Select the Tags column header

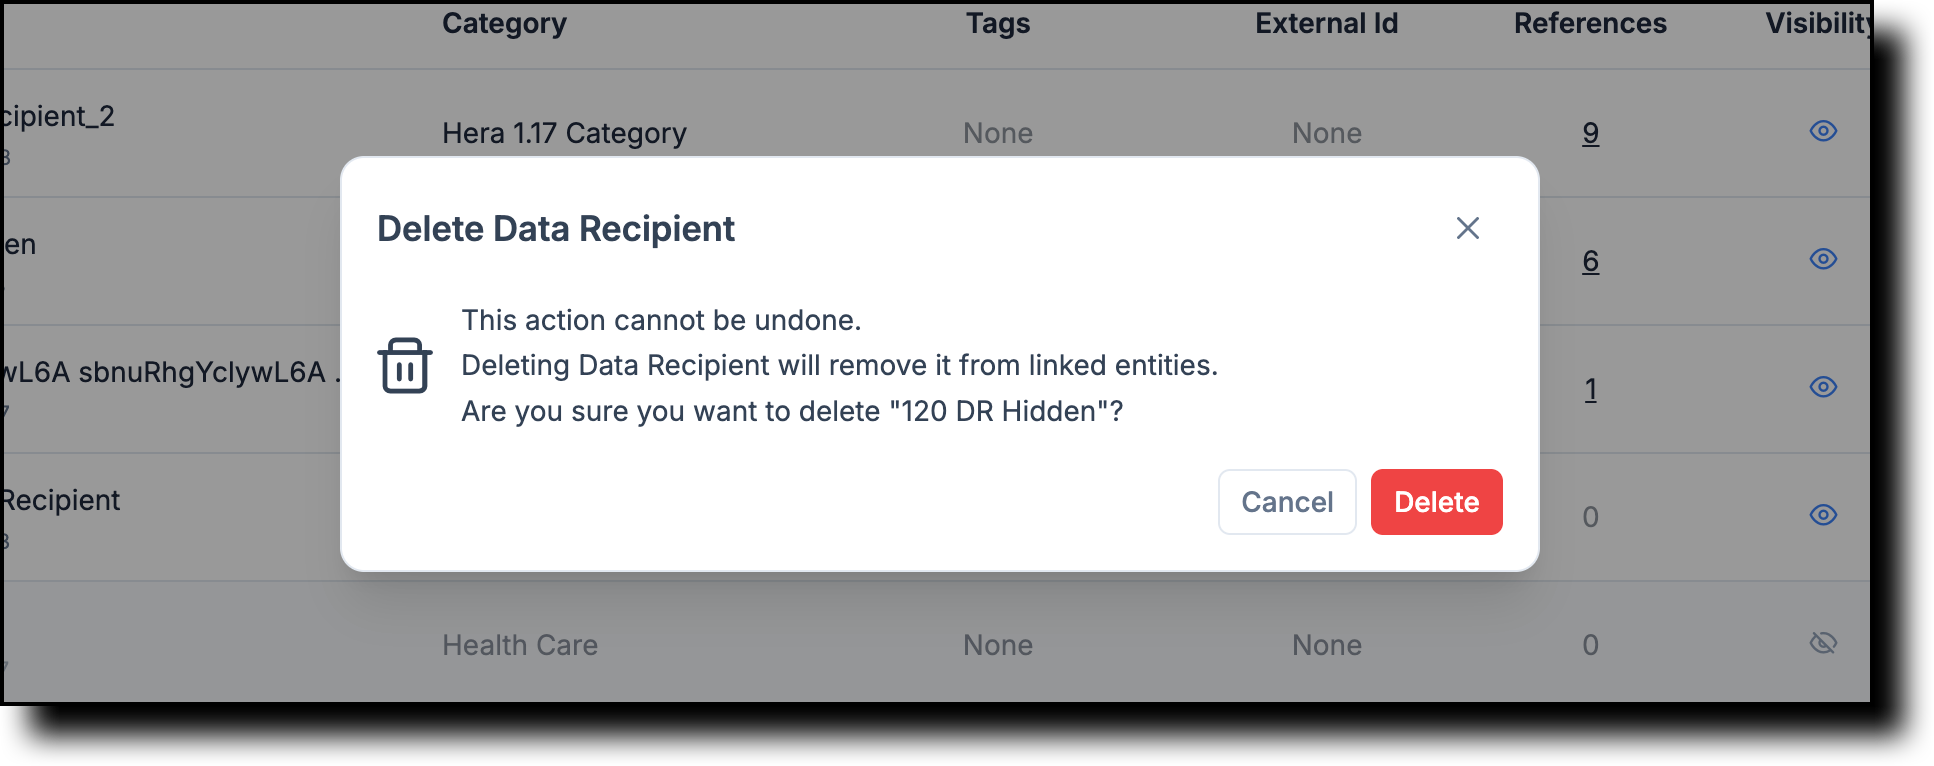pos(997,23)
